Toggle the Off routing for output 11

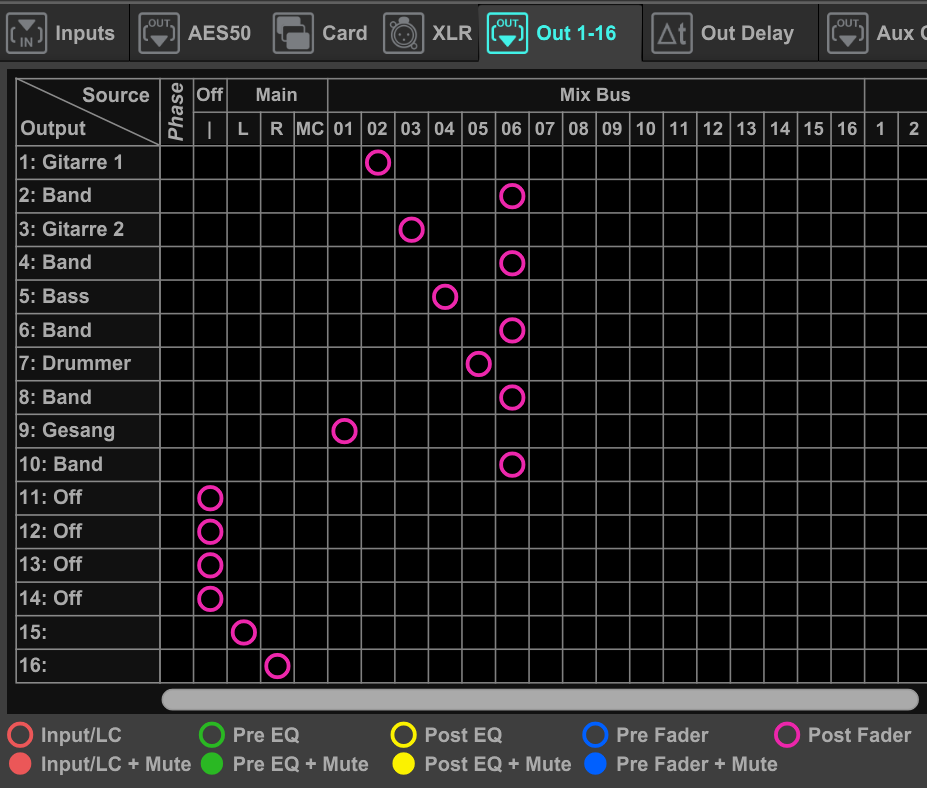210,498
